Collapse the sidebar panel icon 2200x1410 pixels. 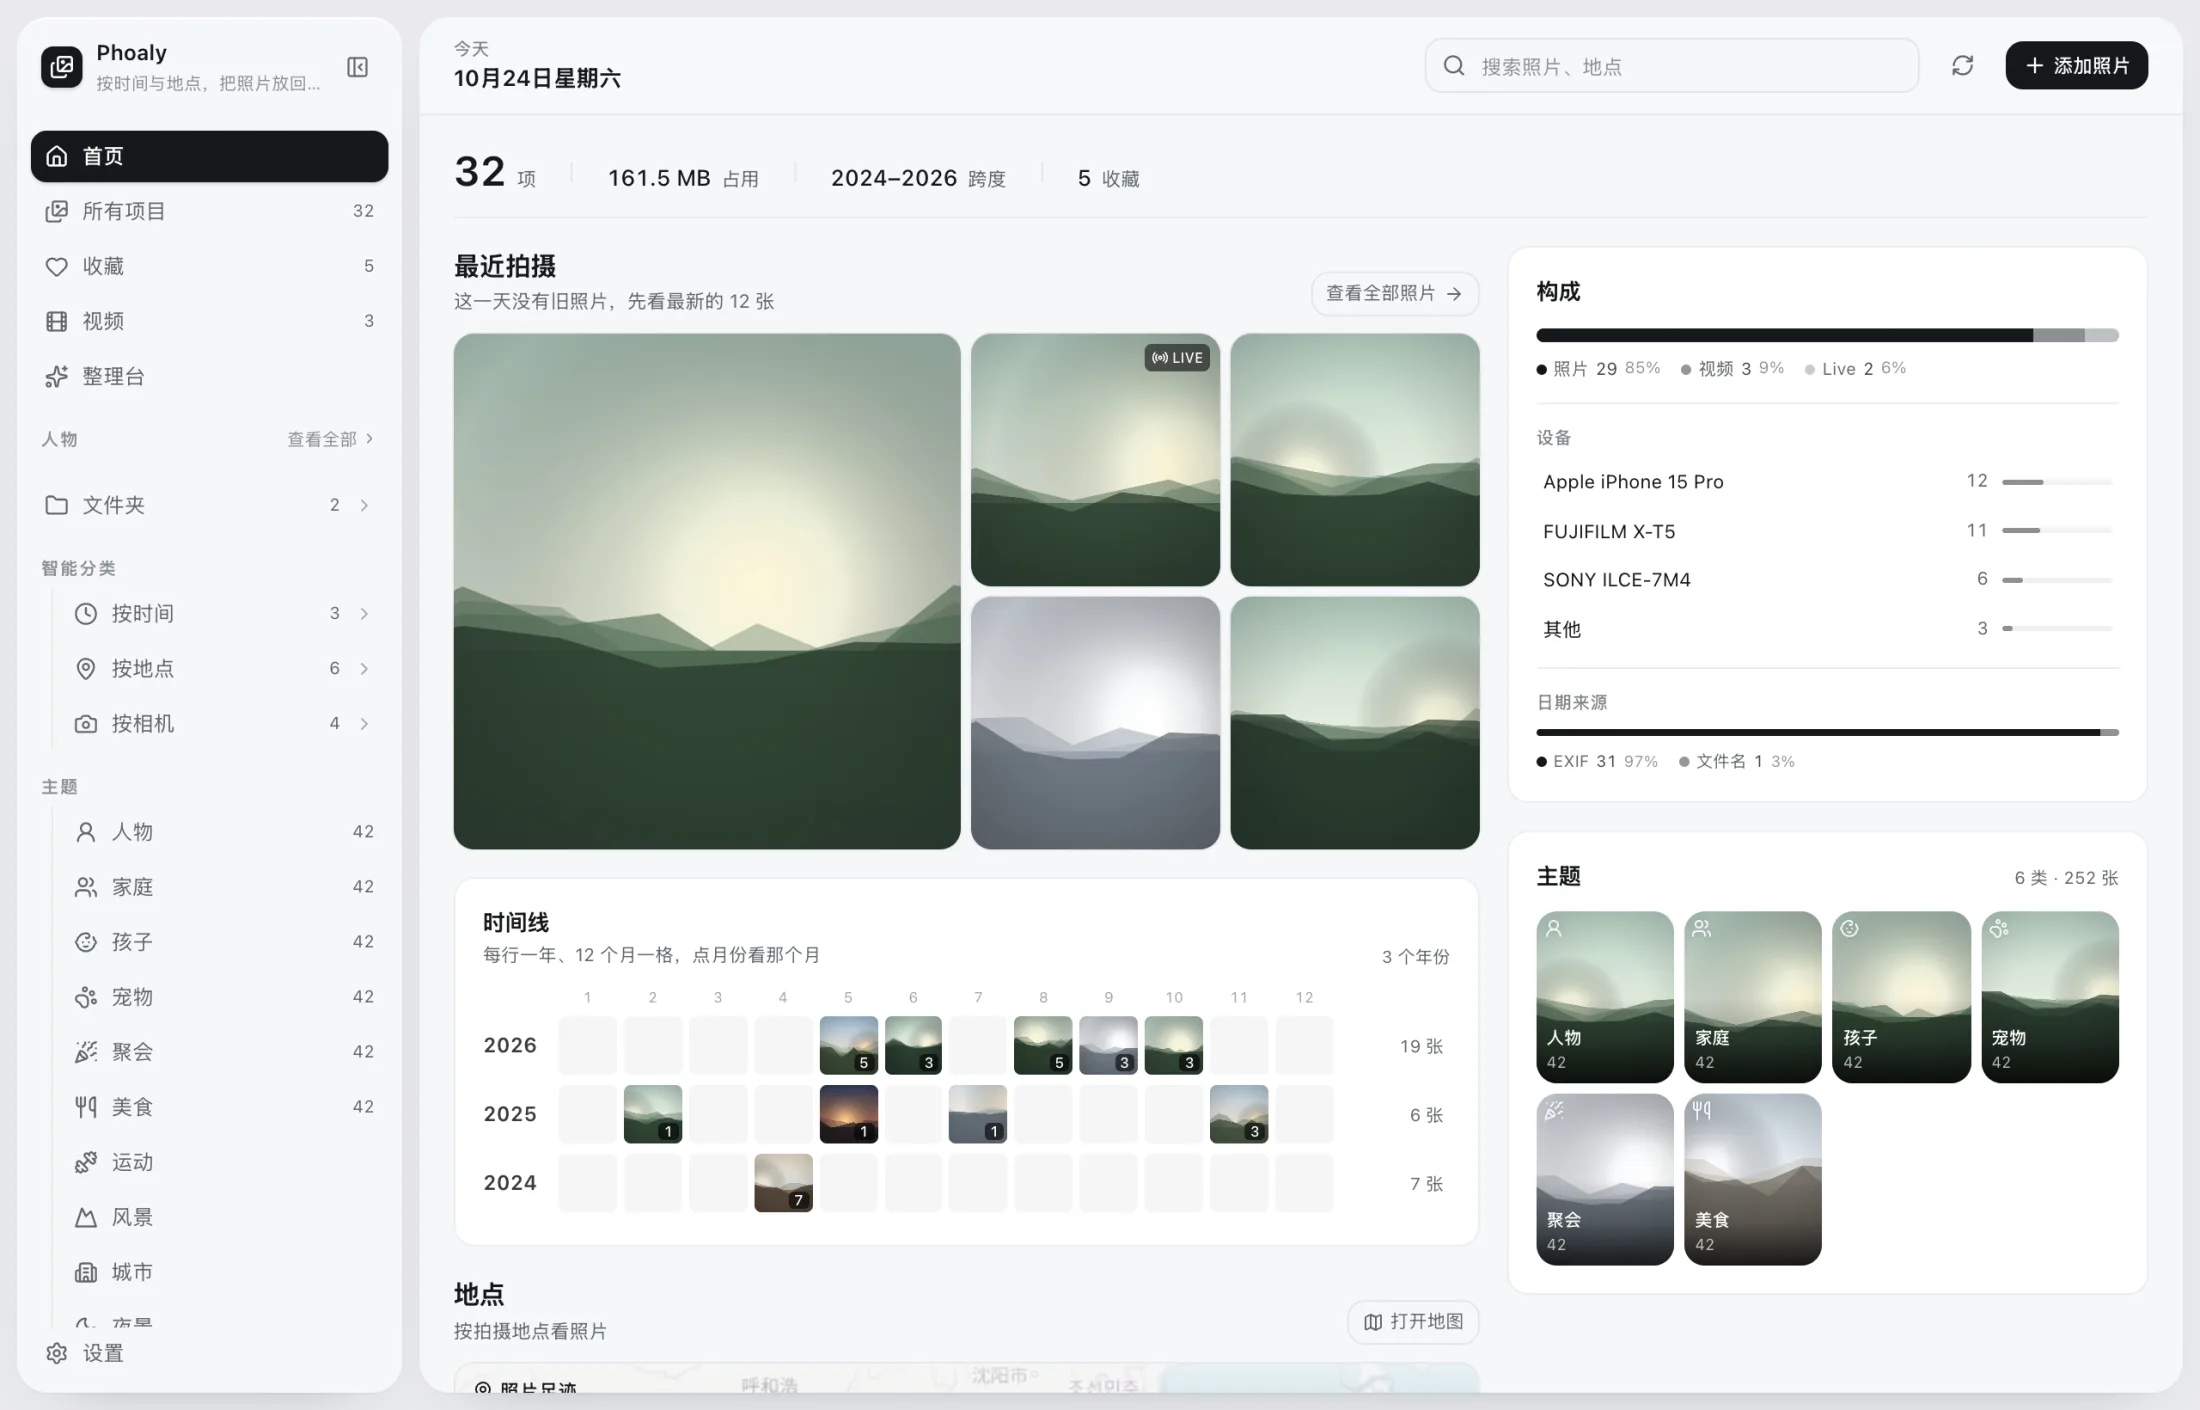point(357,67)
